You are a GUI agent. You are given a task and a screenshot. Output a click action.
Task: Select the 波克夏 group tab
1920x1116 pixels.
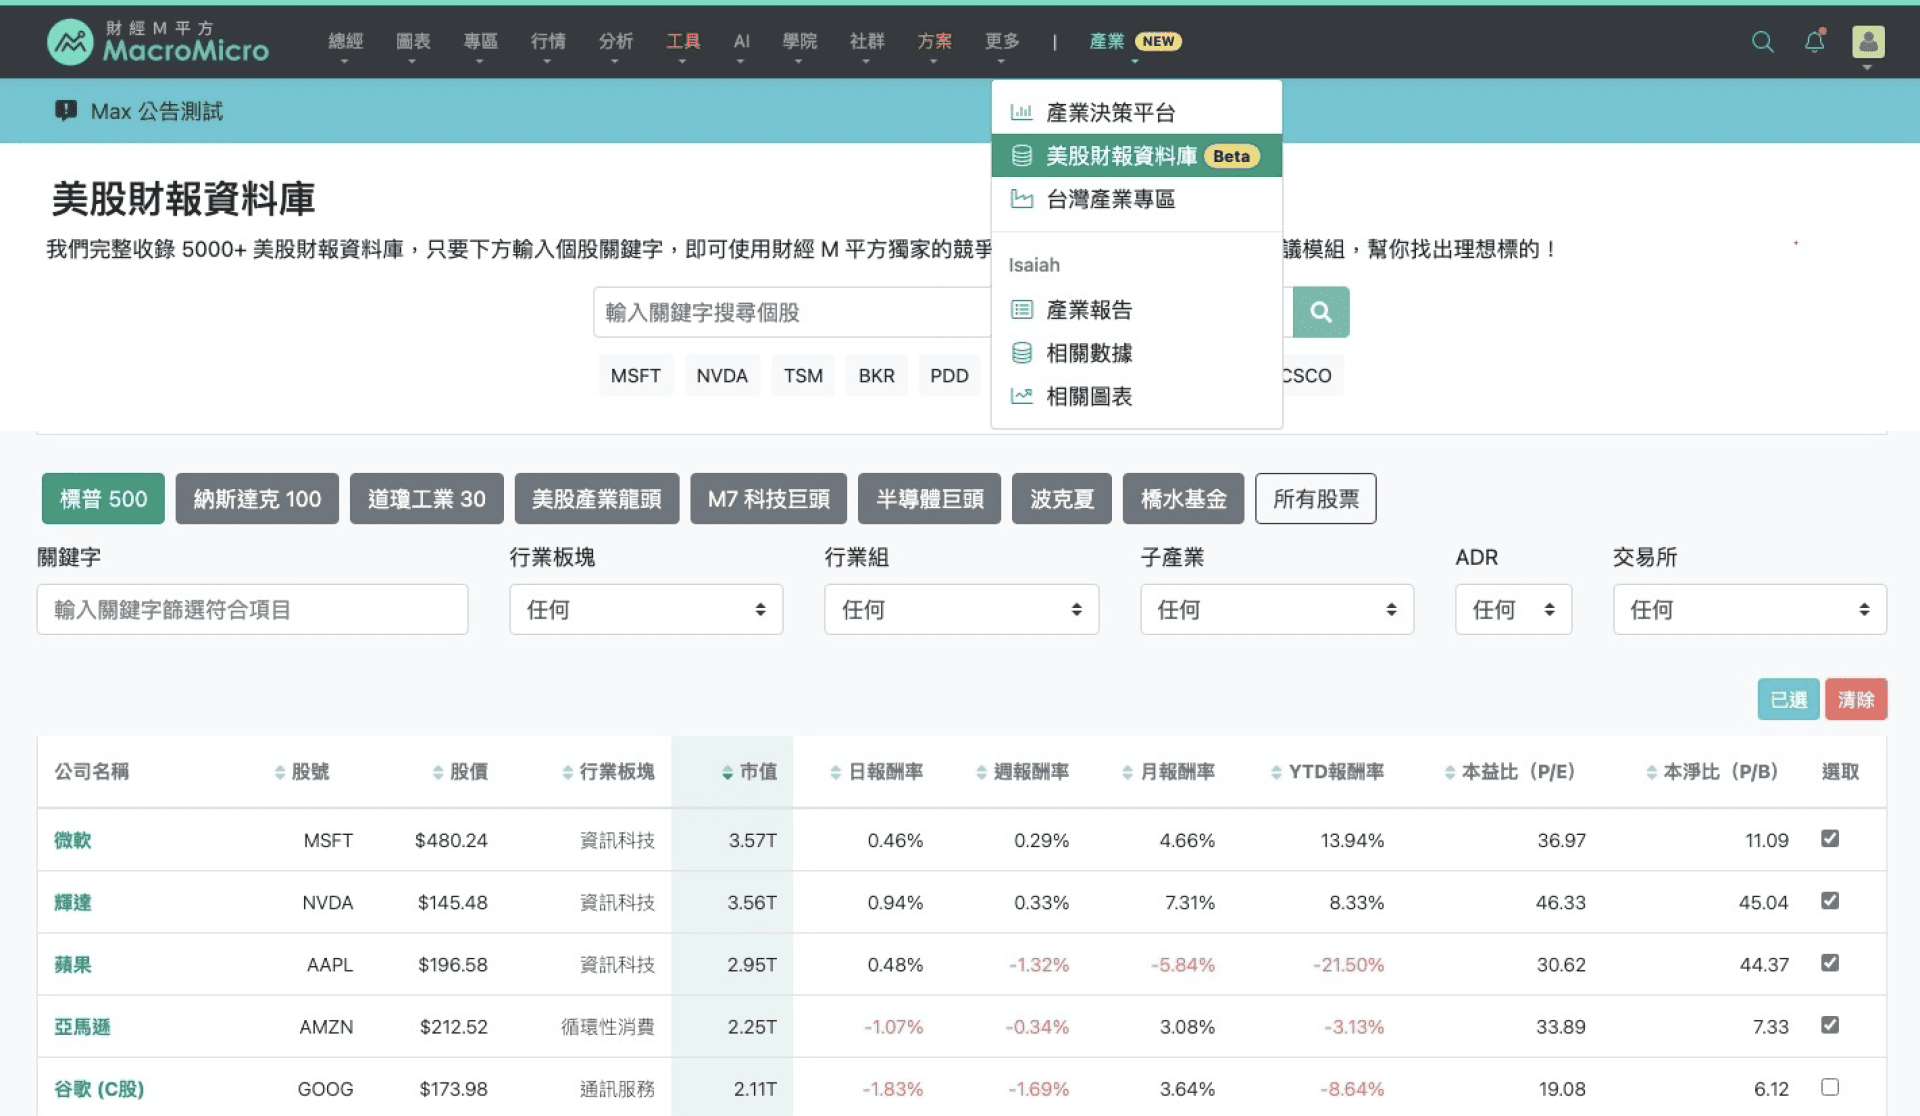pos(1062,498)
